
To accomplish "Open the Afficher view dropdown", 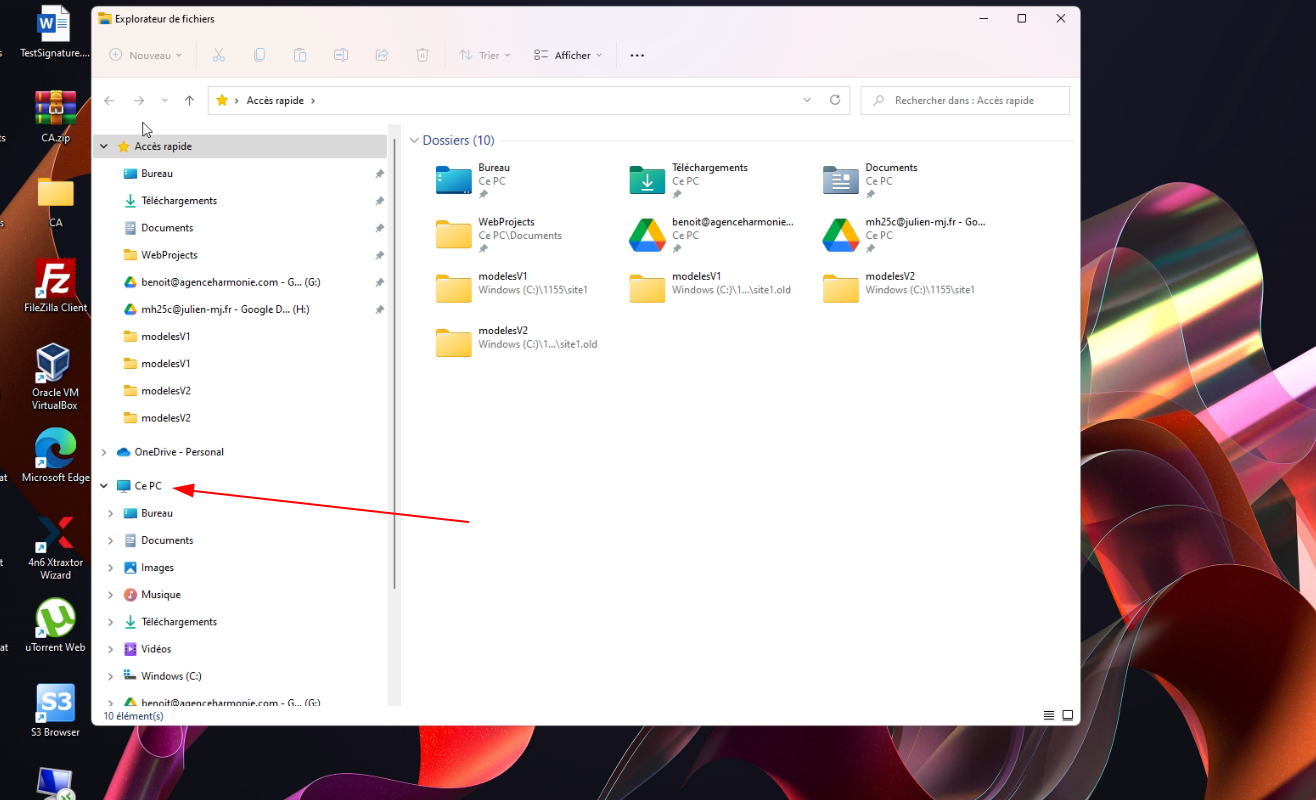I will (568, 55).
